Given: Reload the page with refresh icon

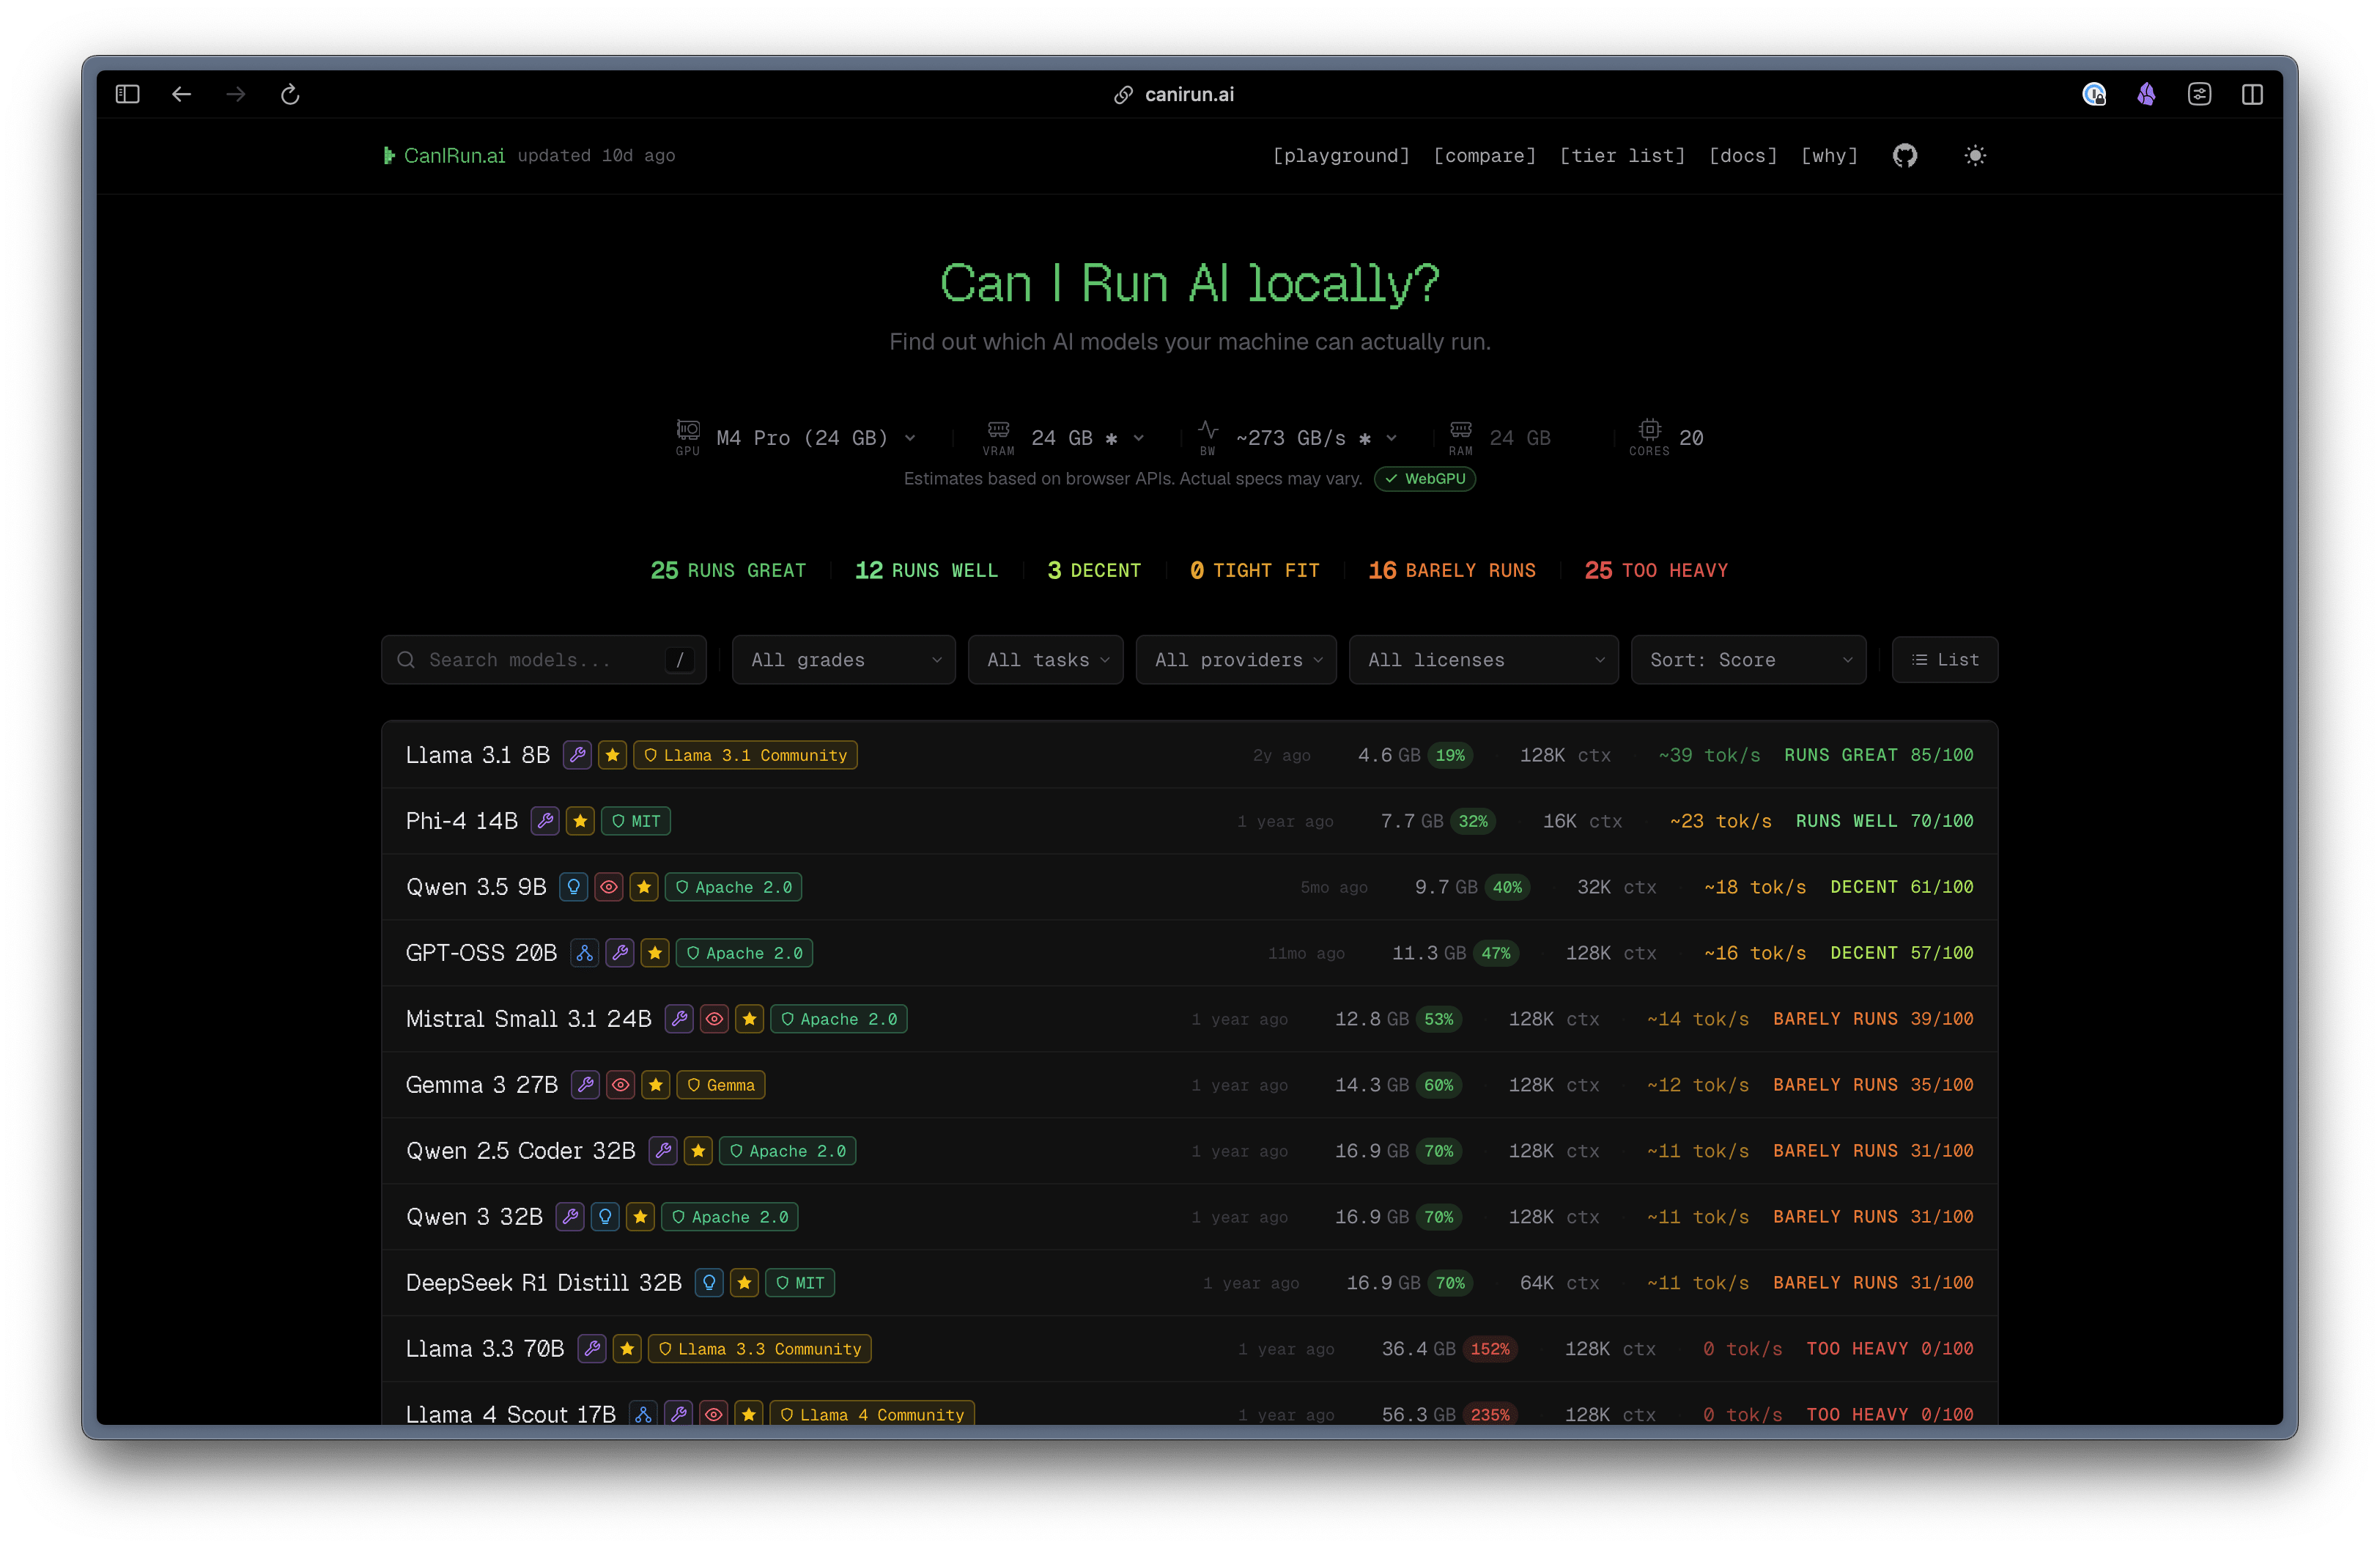Looking at the screenshot, I should click(x=290, y=94).
